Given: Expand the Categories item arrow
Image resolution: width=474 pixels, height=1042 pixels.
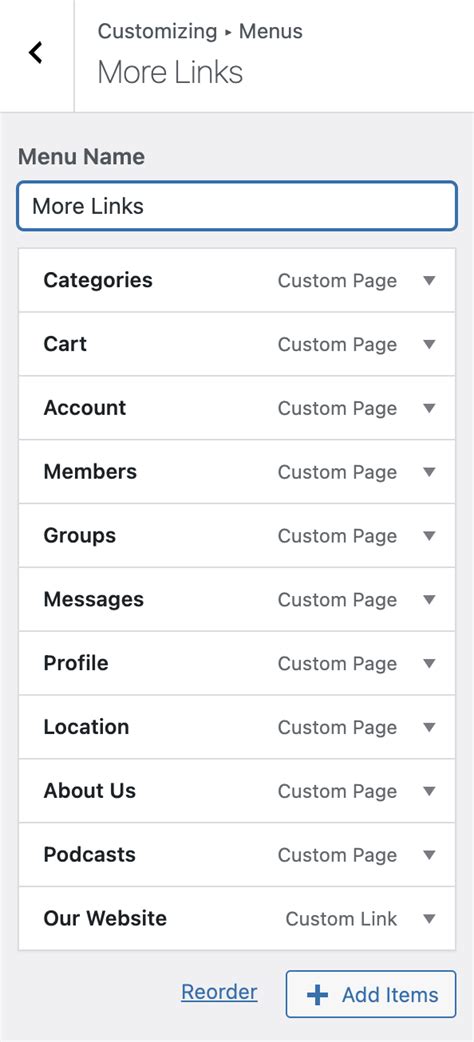Looking at the screenshot, I should pyautogui.click(x=429, y=280).
